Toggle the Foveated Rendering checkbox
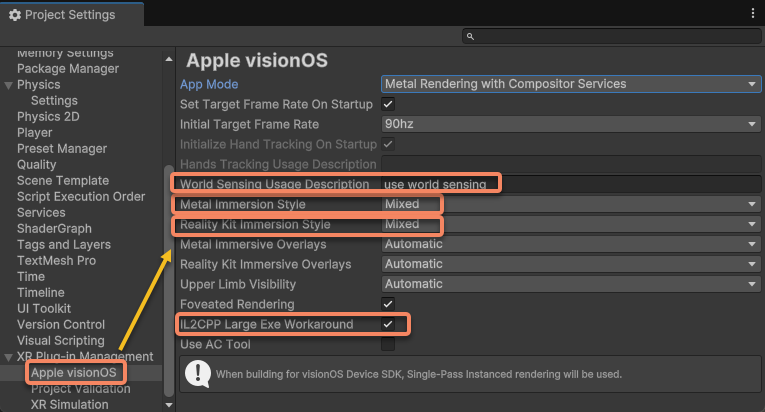Viewport: 765px width, 412px height. click(x=388, y=304)
